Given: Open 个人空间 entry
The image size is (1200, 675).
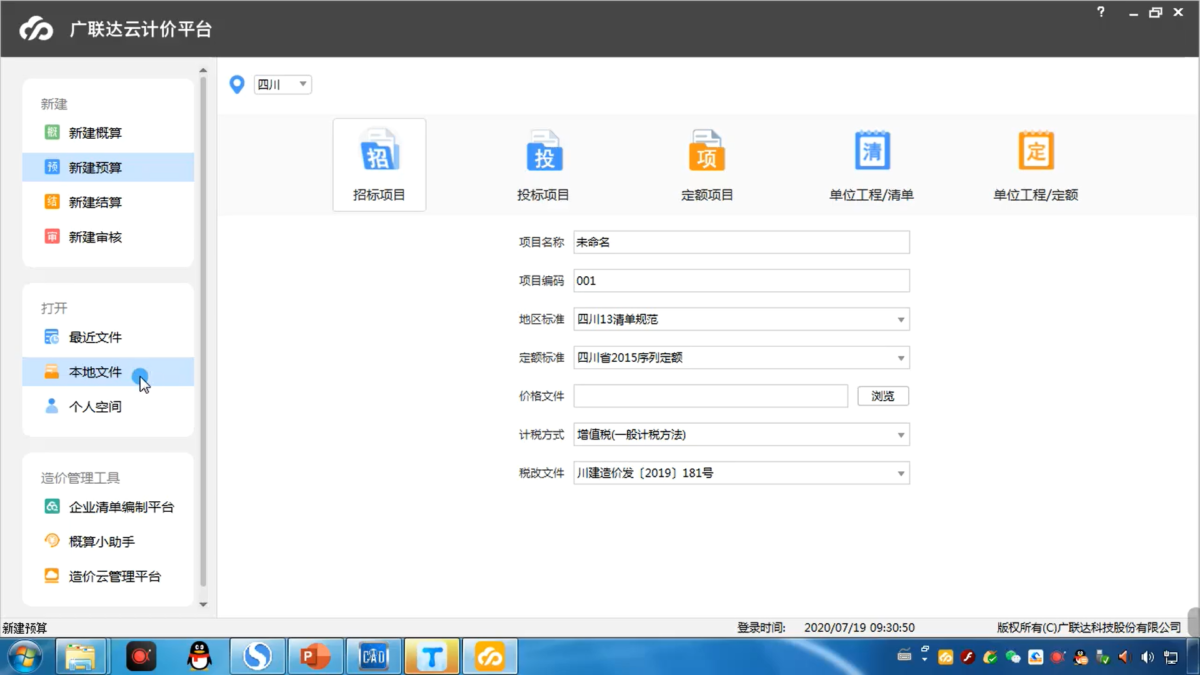Looking at the screenshot, I should pos(108,407).
